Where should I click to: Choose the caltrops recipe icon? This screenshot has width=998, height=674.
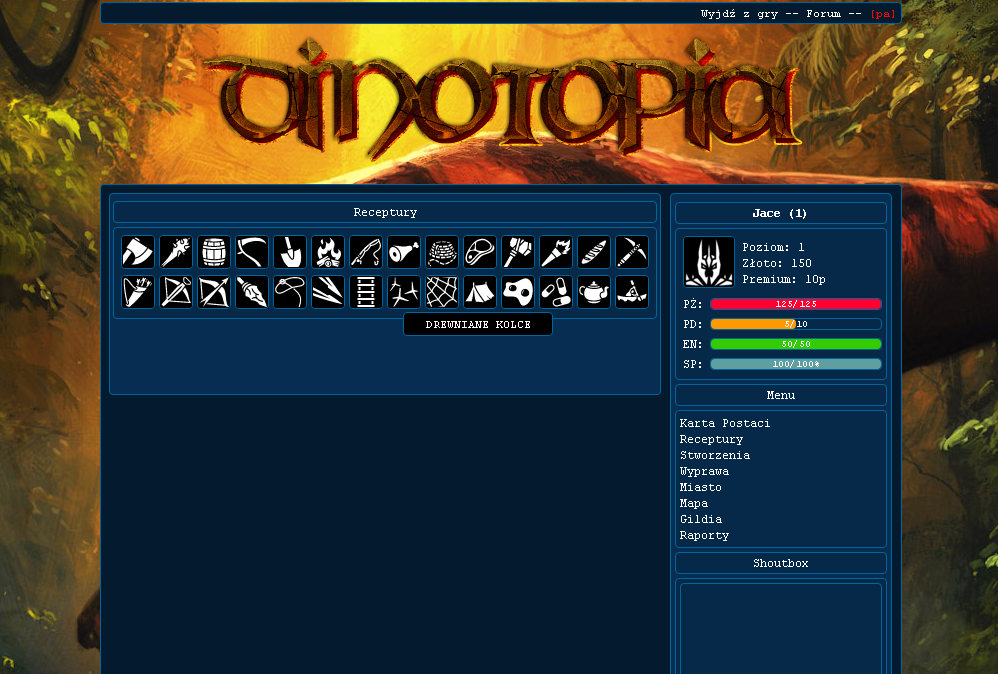(404, 291)
